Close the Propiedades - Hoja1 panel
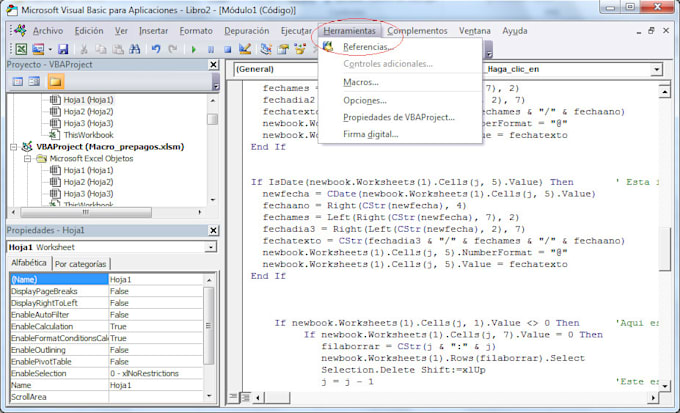Viewport: 680px width, 413px height. click(x=212, y=230)
